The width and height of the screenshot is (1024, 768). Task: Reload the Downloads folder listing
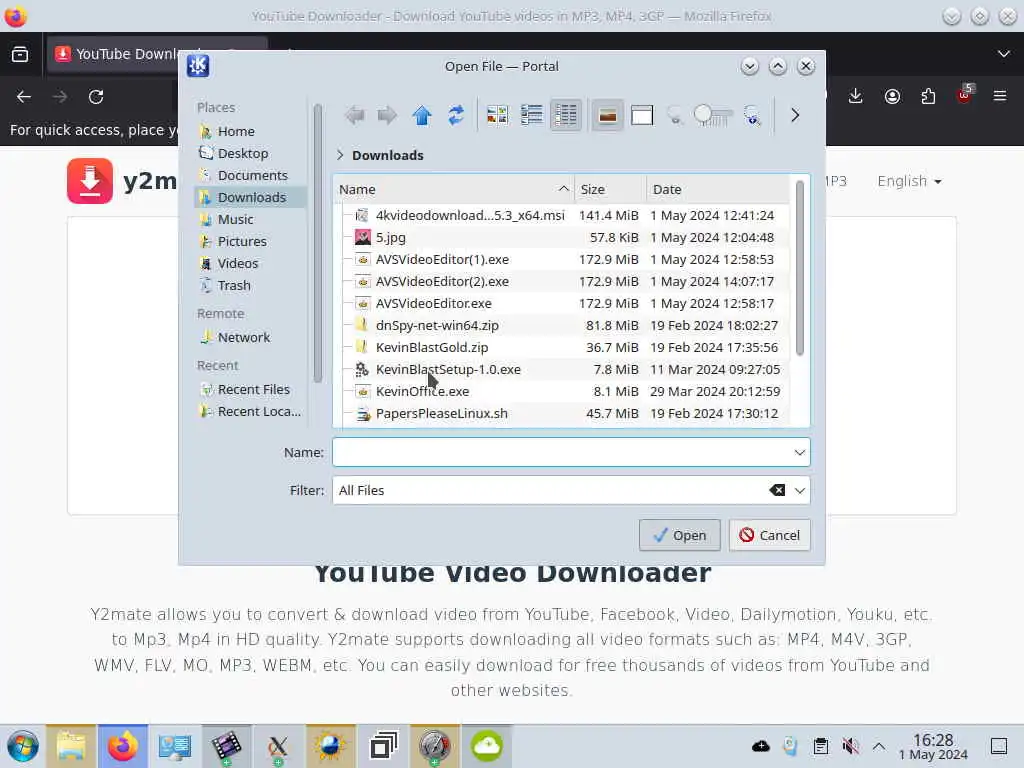(x=456, y=116)
